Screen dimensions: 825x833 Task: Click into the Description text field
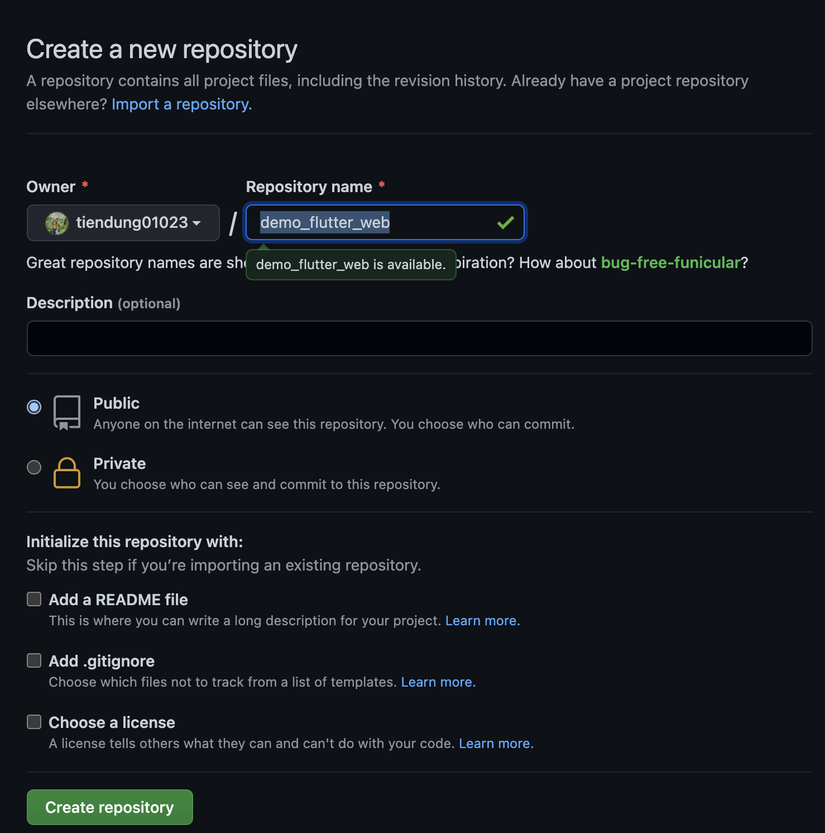click(419, 338)
